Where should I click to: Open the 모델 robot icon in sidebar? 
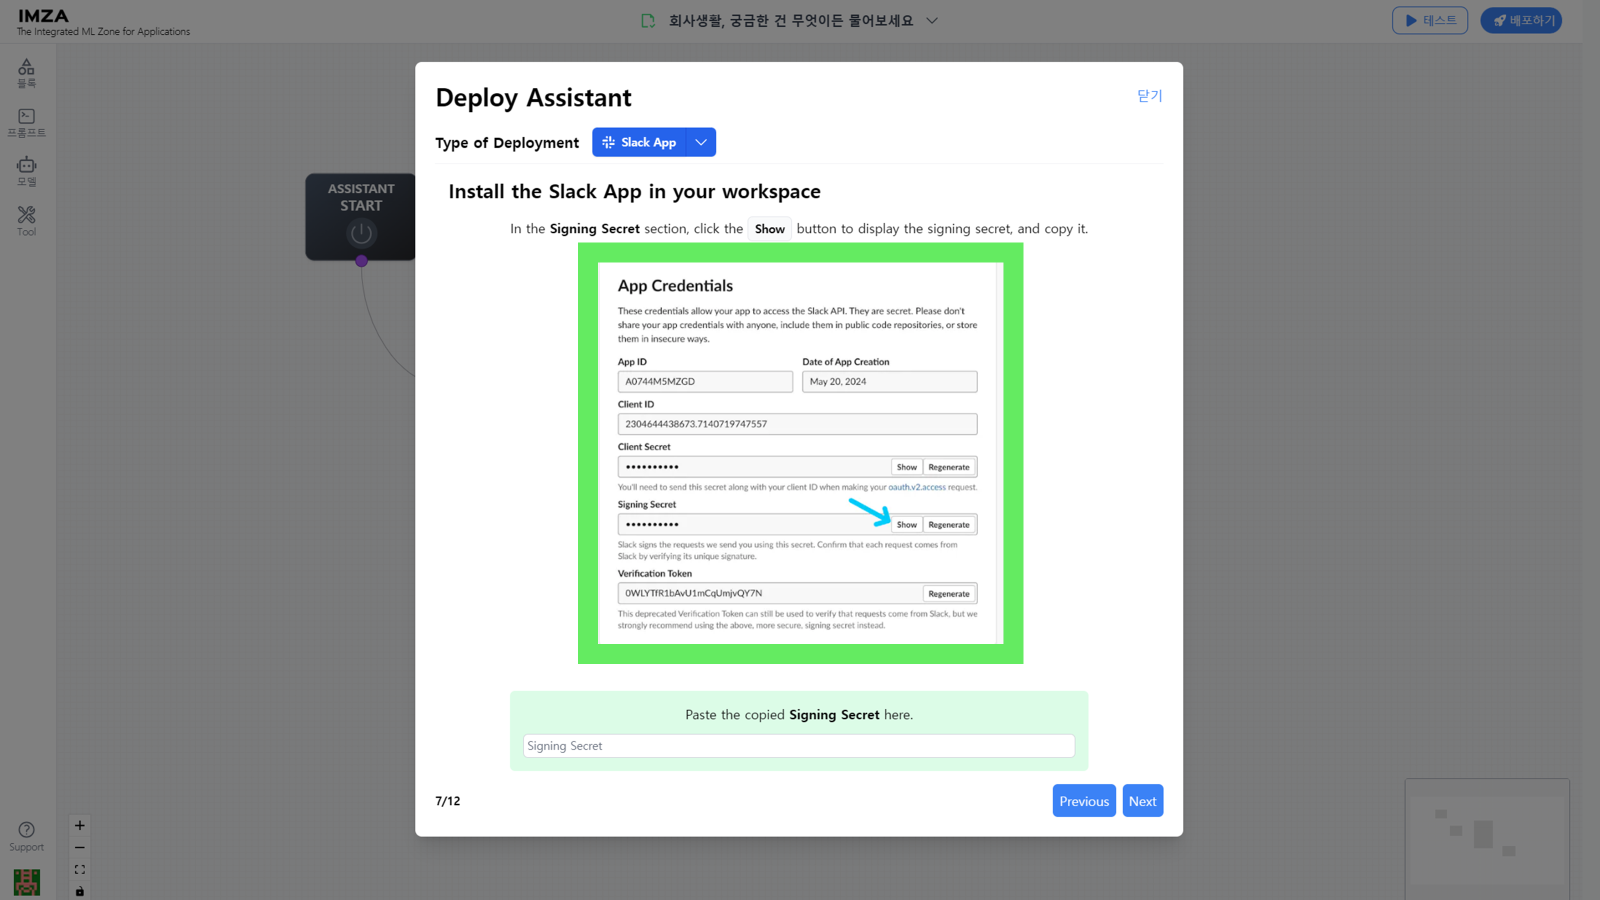pos(26,172)
